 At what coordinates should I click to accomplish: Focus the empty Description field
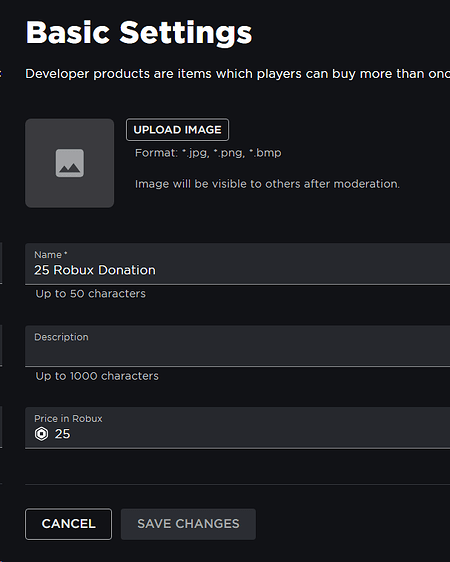point(238,346)
